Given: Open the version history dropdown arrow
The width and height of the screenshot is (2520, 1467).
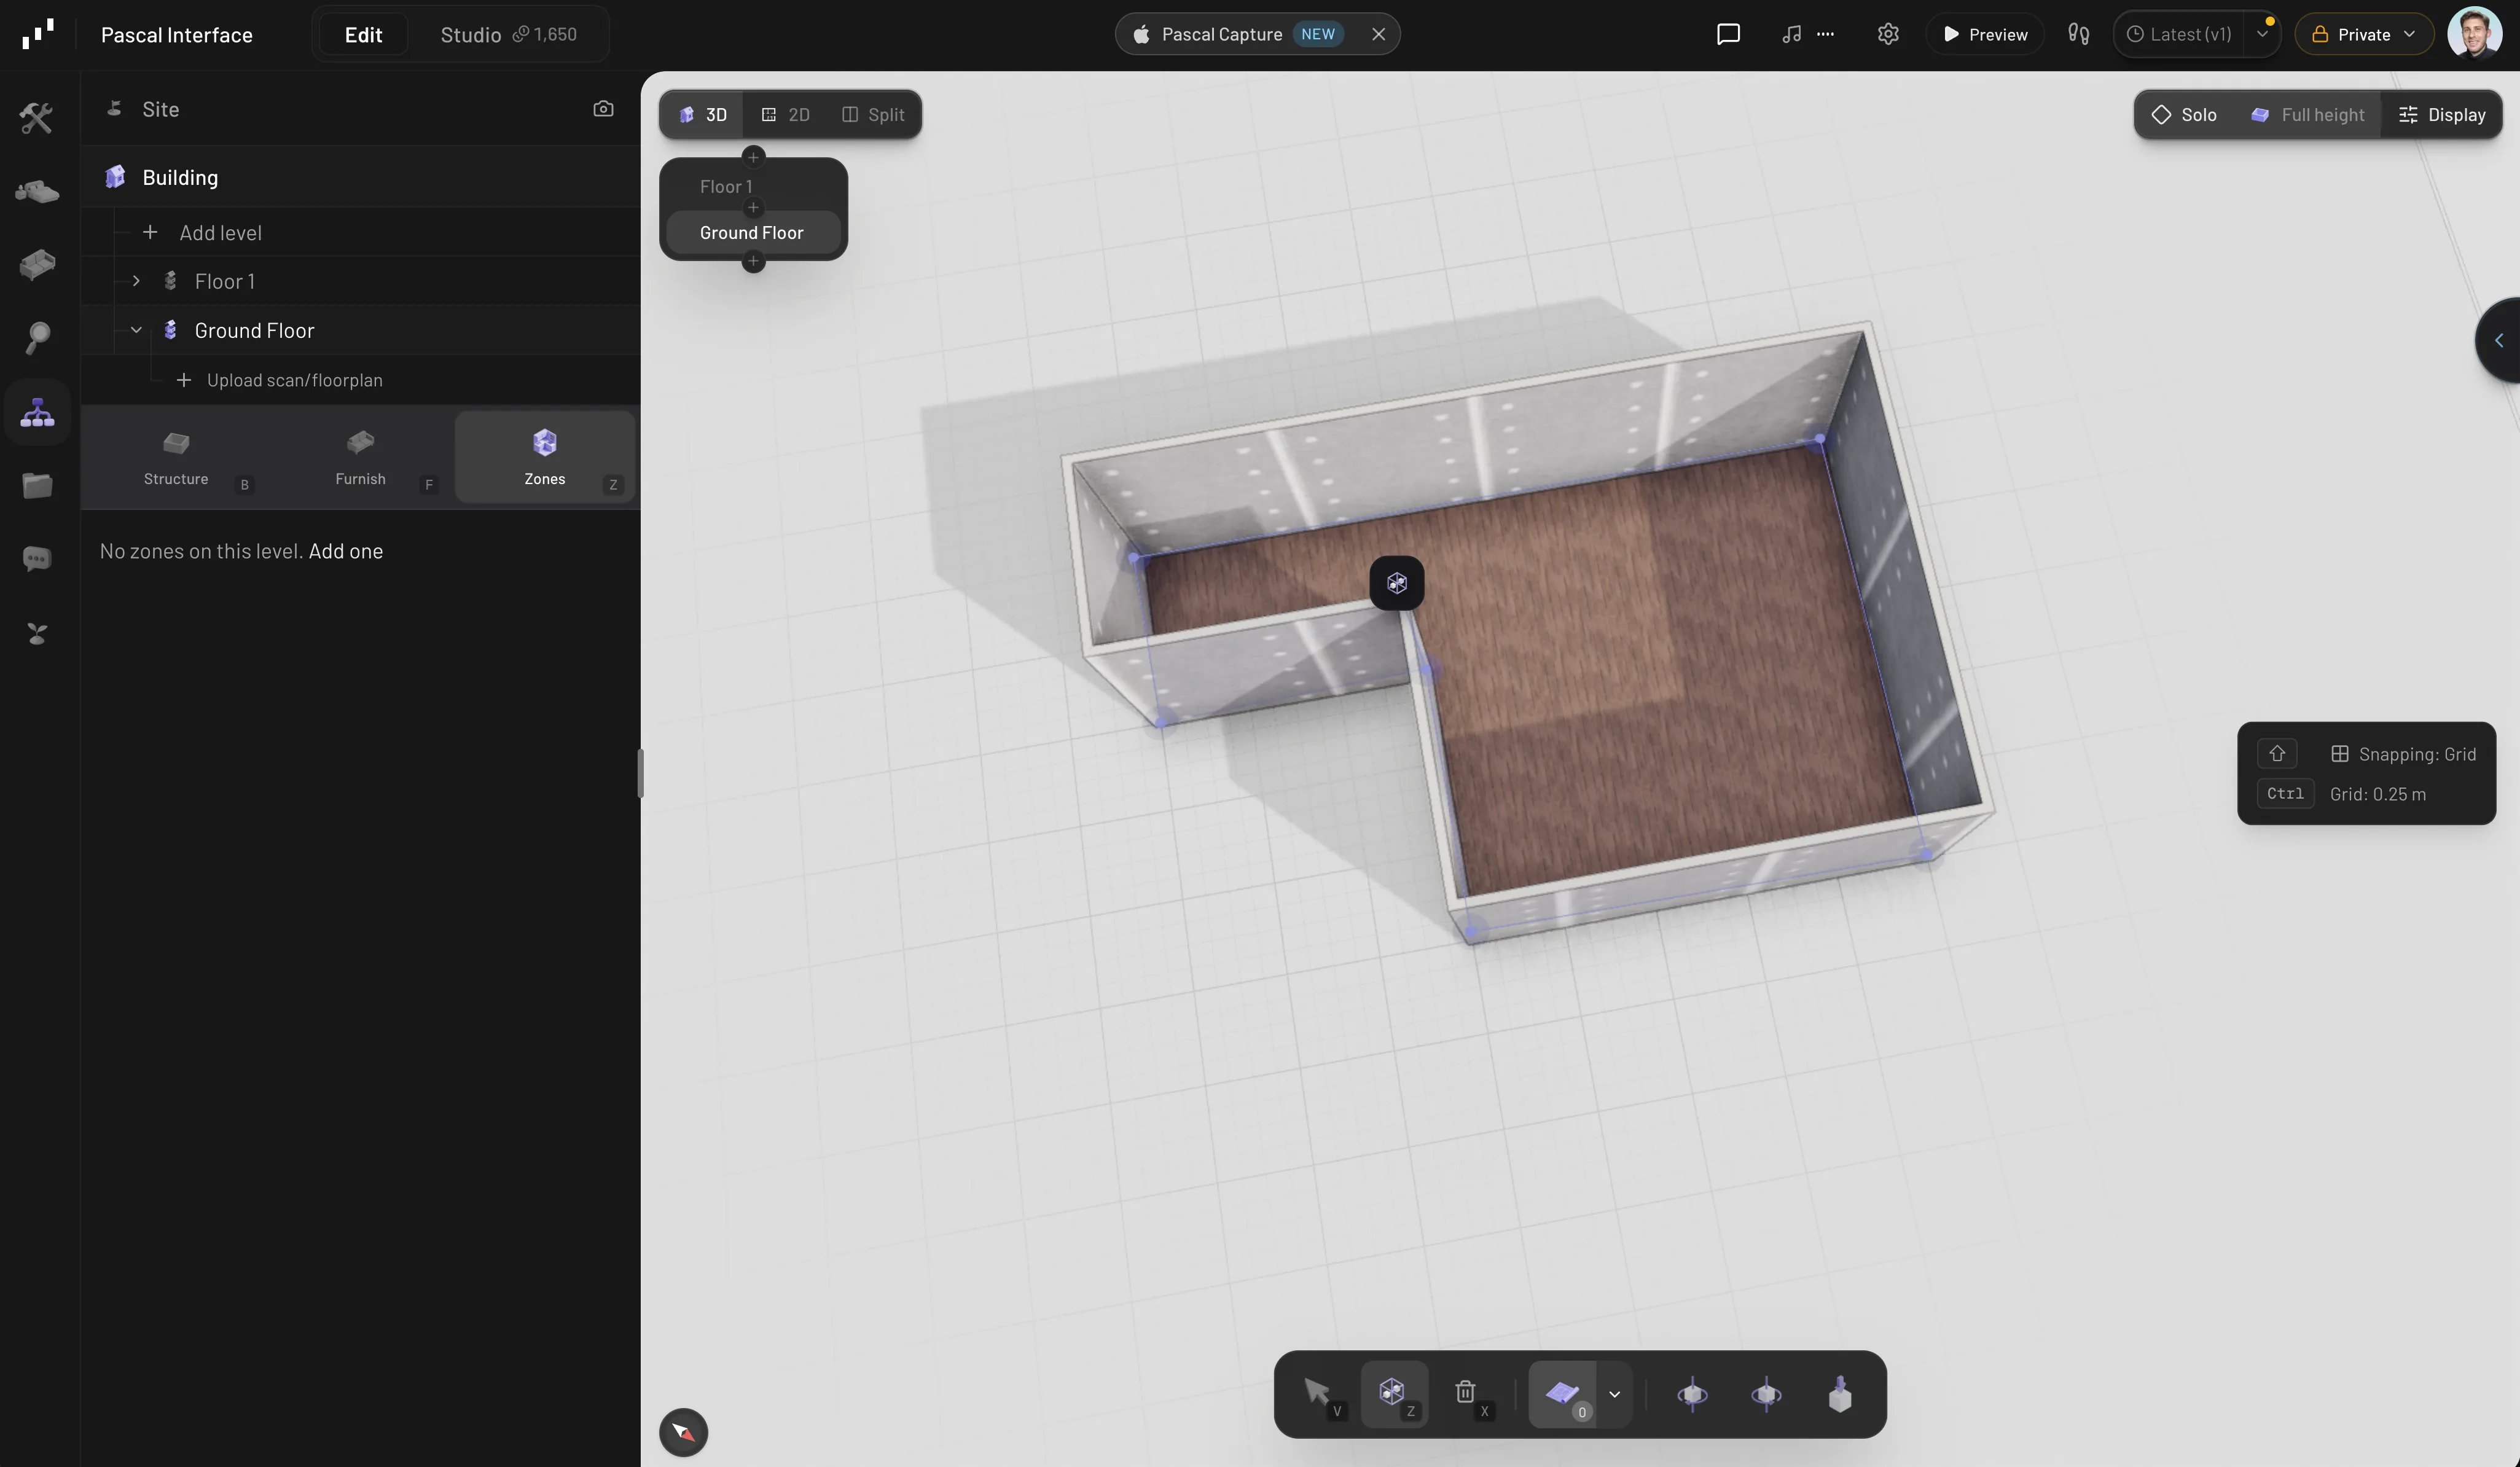Looking at the screenshot, I should pos(2261,34).
